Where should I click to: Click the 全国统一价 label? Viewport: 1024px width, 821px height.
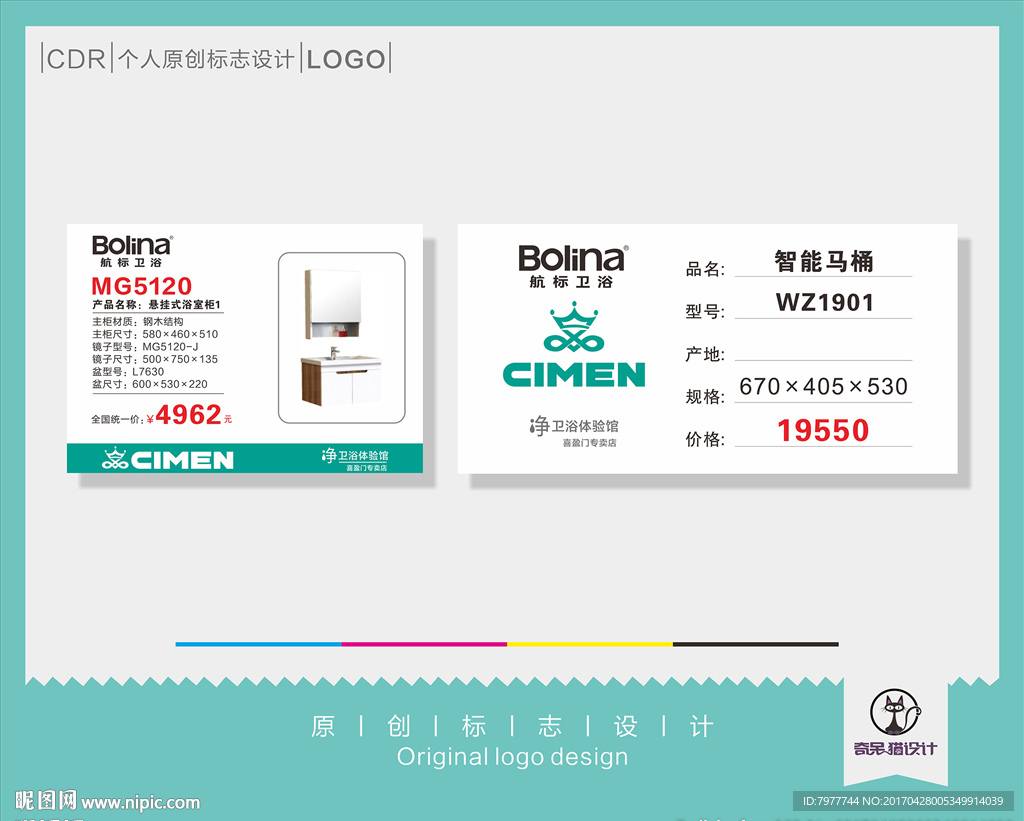pyautogui.click(x=118, y=419)
